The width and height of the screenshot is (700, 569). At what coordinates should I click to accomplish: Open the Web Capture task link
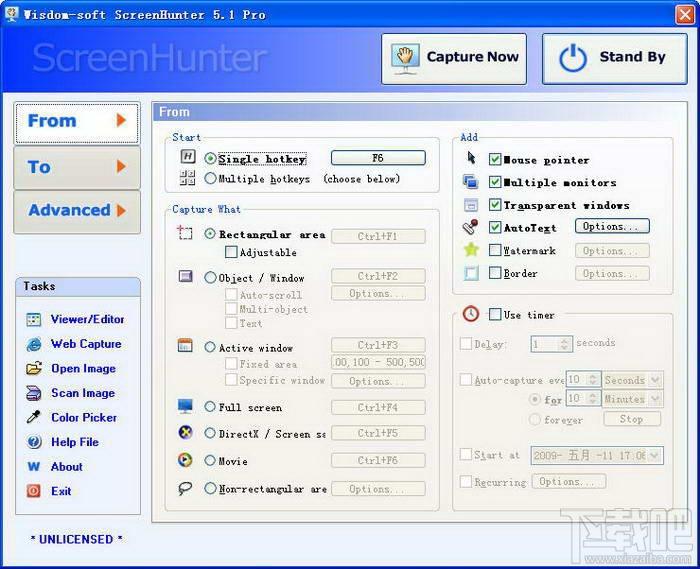click(x=86, y=344)
